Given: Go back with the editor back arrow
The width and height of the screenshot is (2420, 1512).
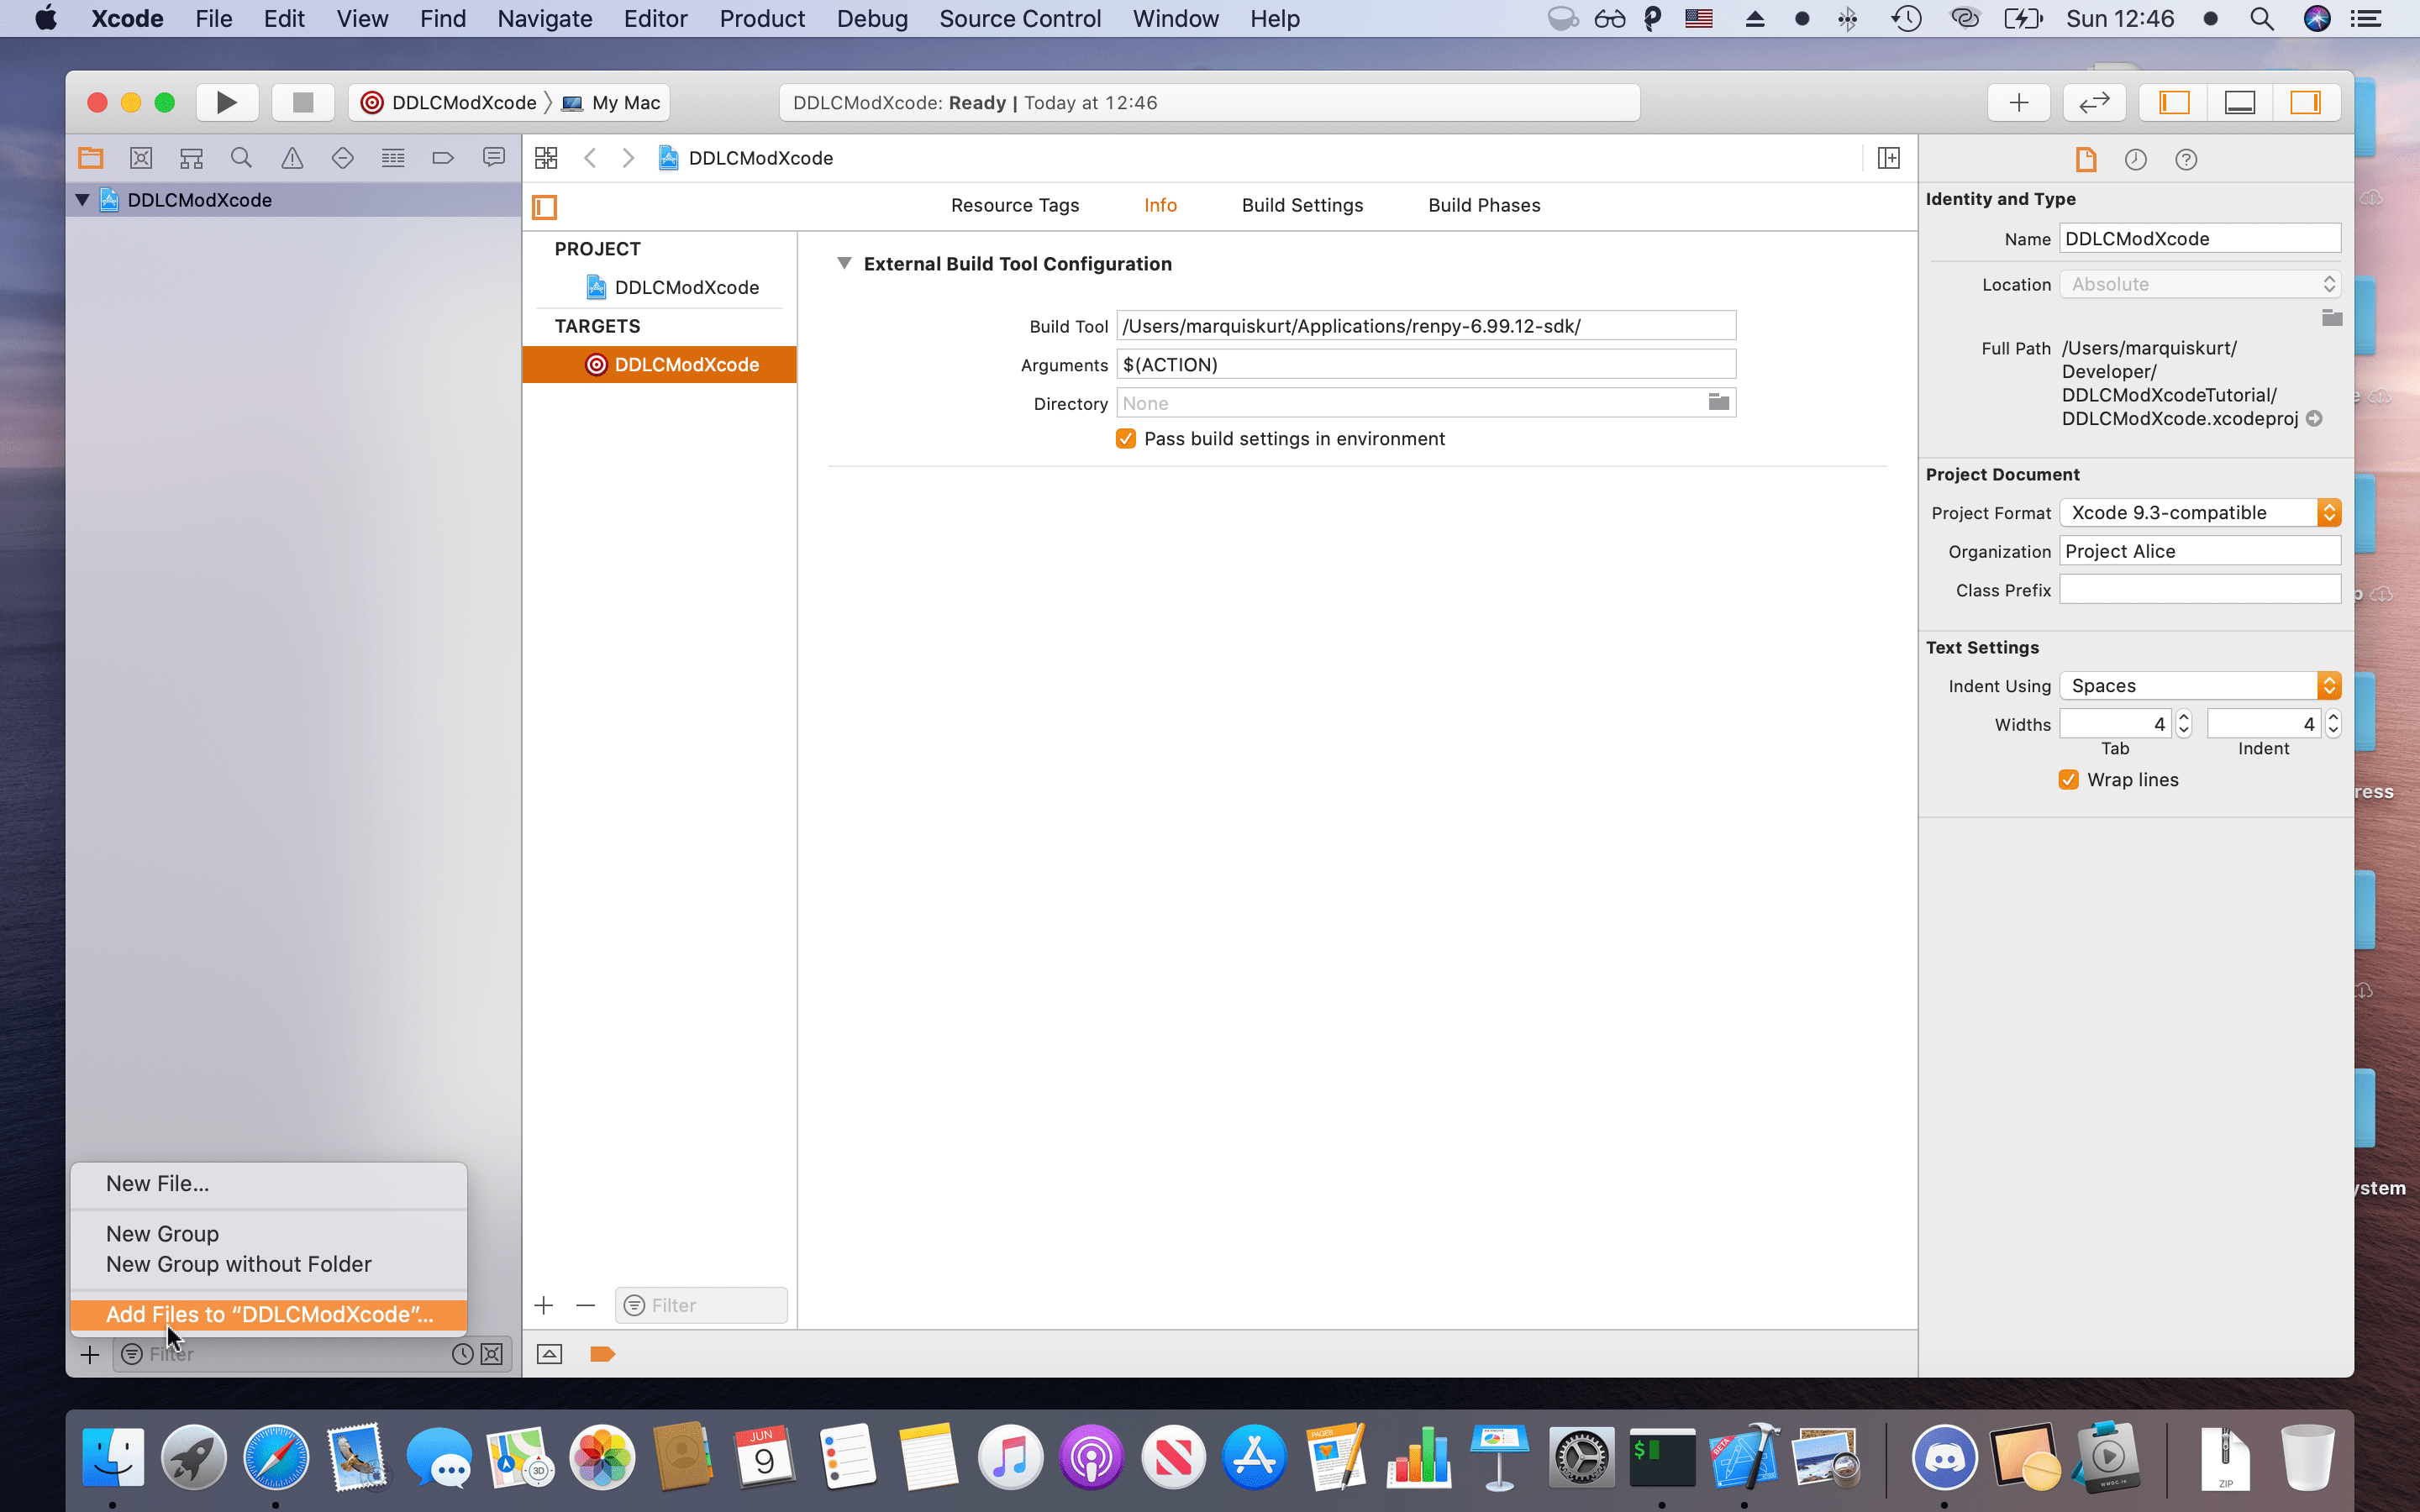Looking at the screenshot, I should coord(590,158).
